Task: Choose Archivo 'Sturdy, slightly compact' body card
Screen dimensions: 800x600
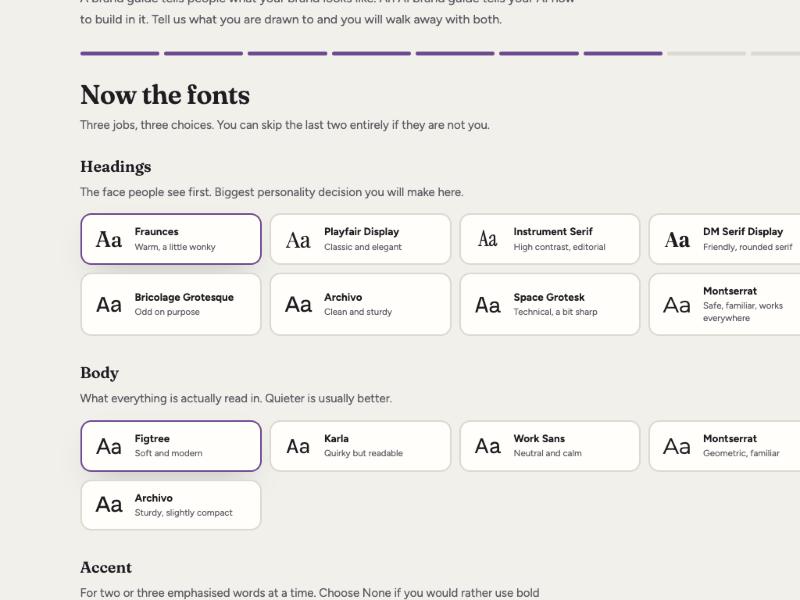Action: click(x=171, y=505)
